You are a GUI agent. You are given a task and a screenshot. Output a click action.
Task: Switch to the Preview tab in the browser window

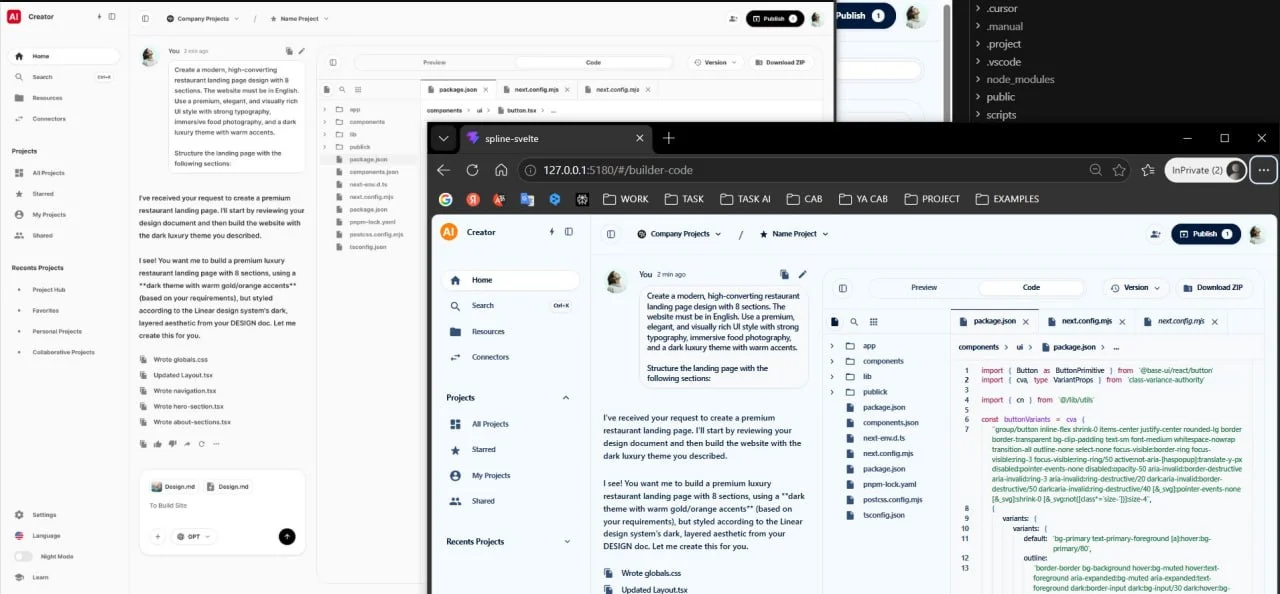(924, 287)
